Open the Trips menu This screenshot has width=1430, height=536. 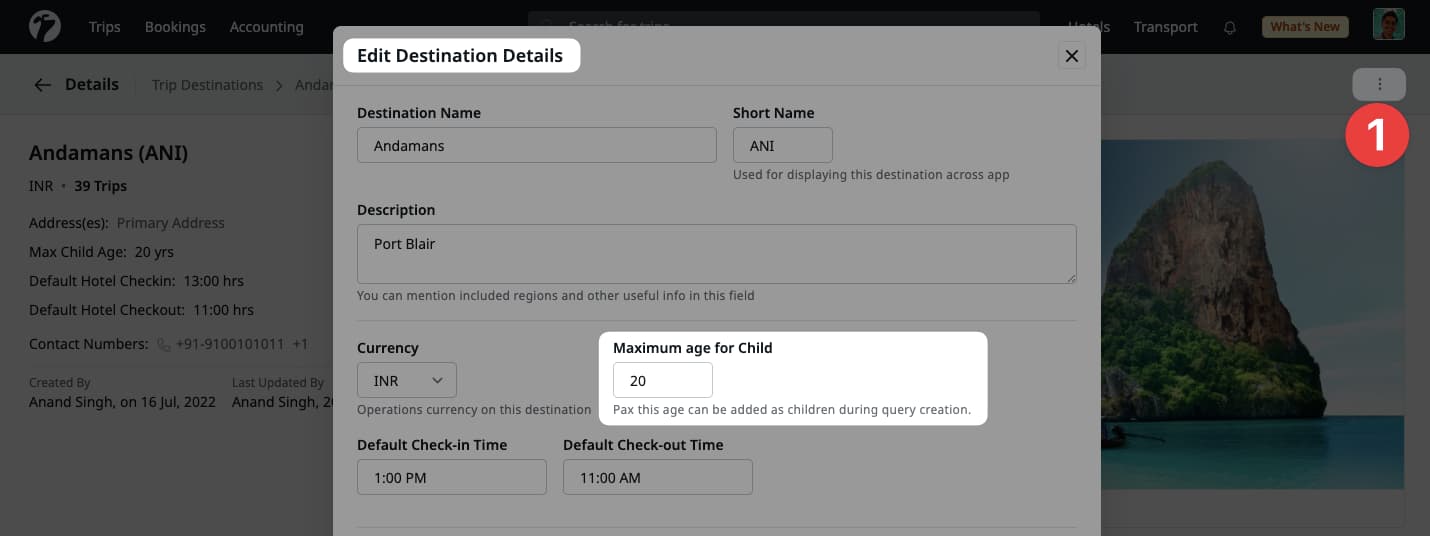(104, 27)
